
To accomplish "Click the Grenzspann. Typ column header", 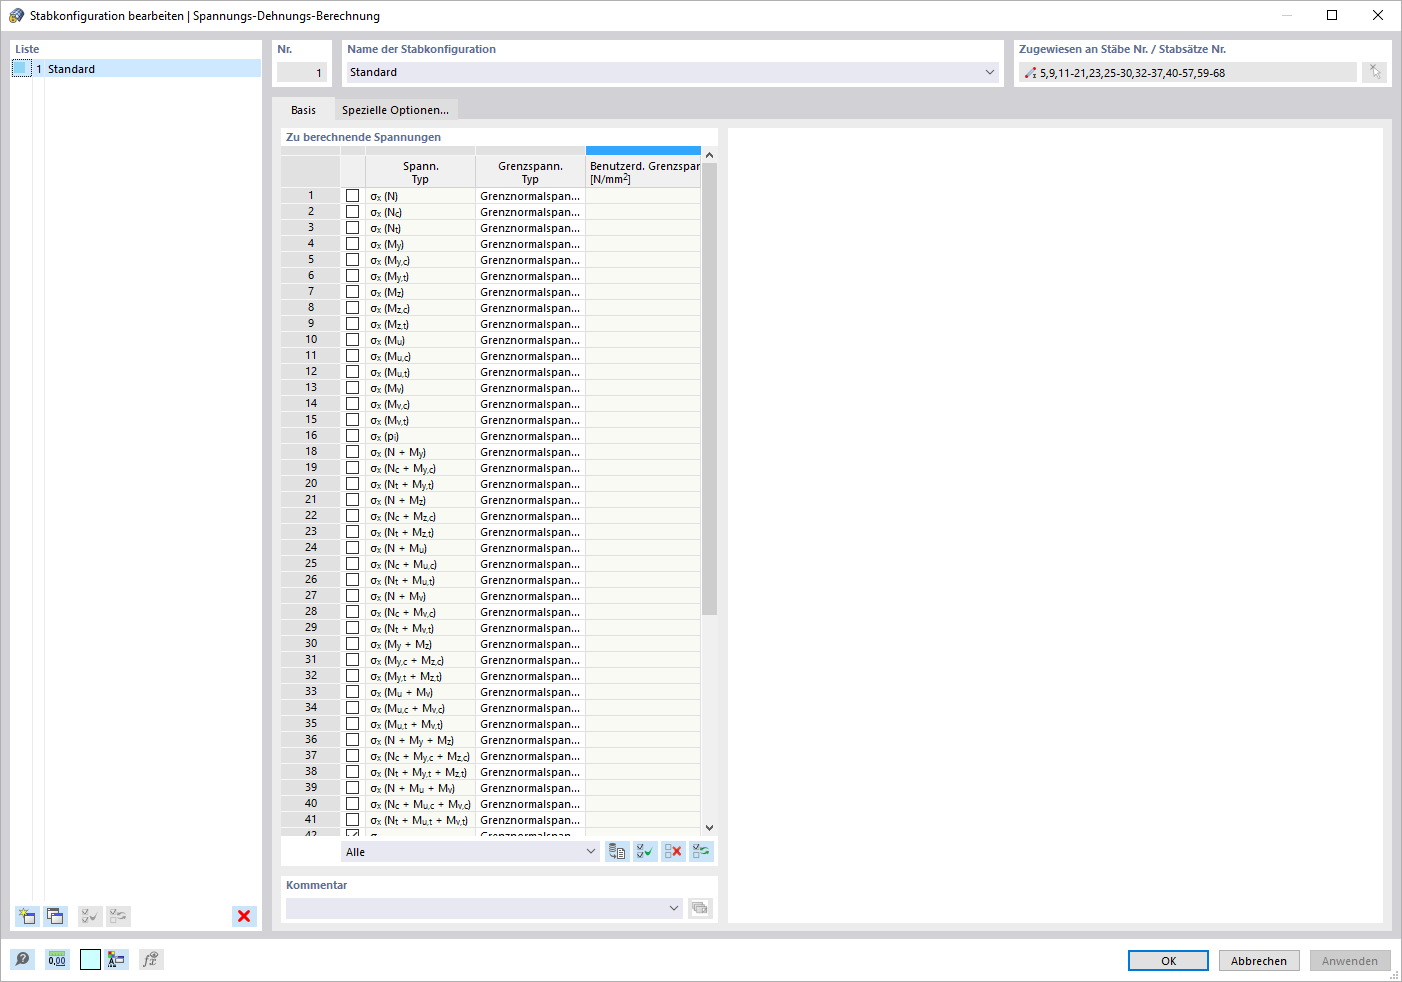I will click(x=530, y=172).
